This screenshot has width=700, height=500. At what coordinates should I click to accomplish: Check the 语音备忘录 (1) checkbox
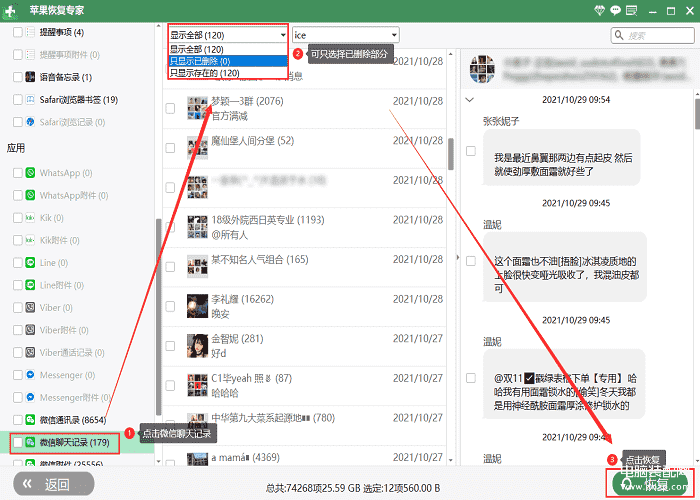pos(18,77)
